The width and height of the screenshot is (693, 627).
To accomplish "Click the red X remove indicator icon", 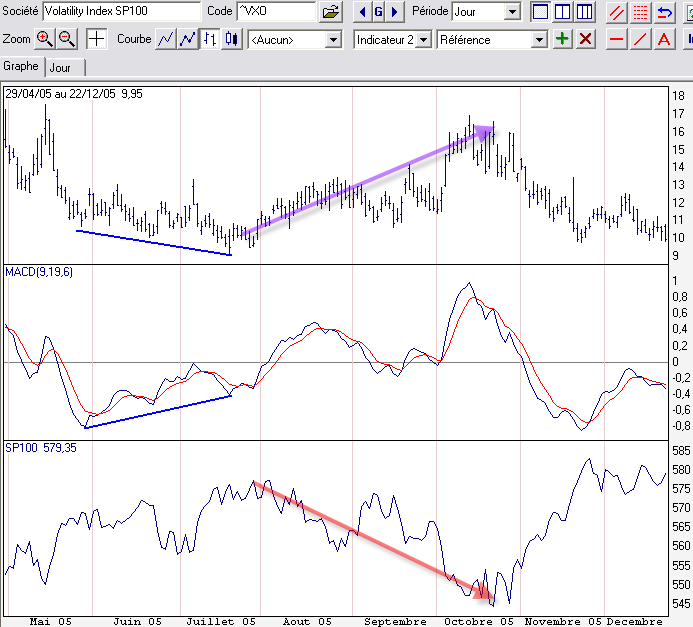I will (585, 39).
